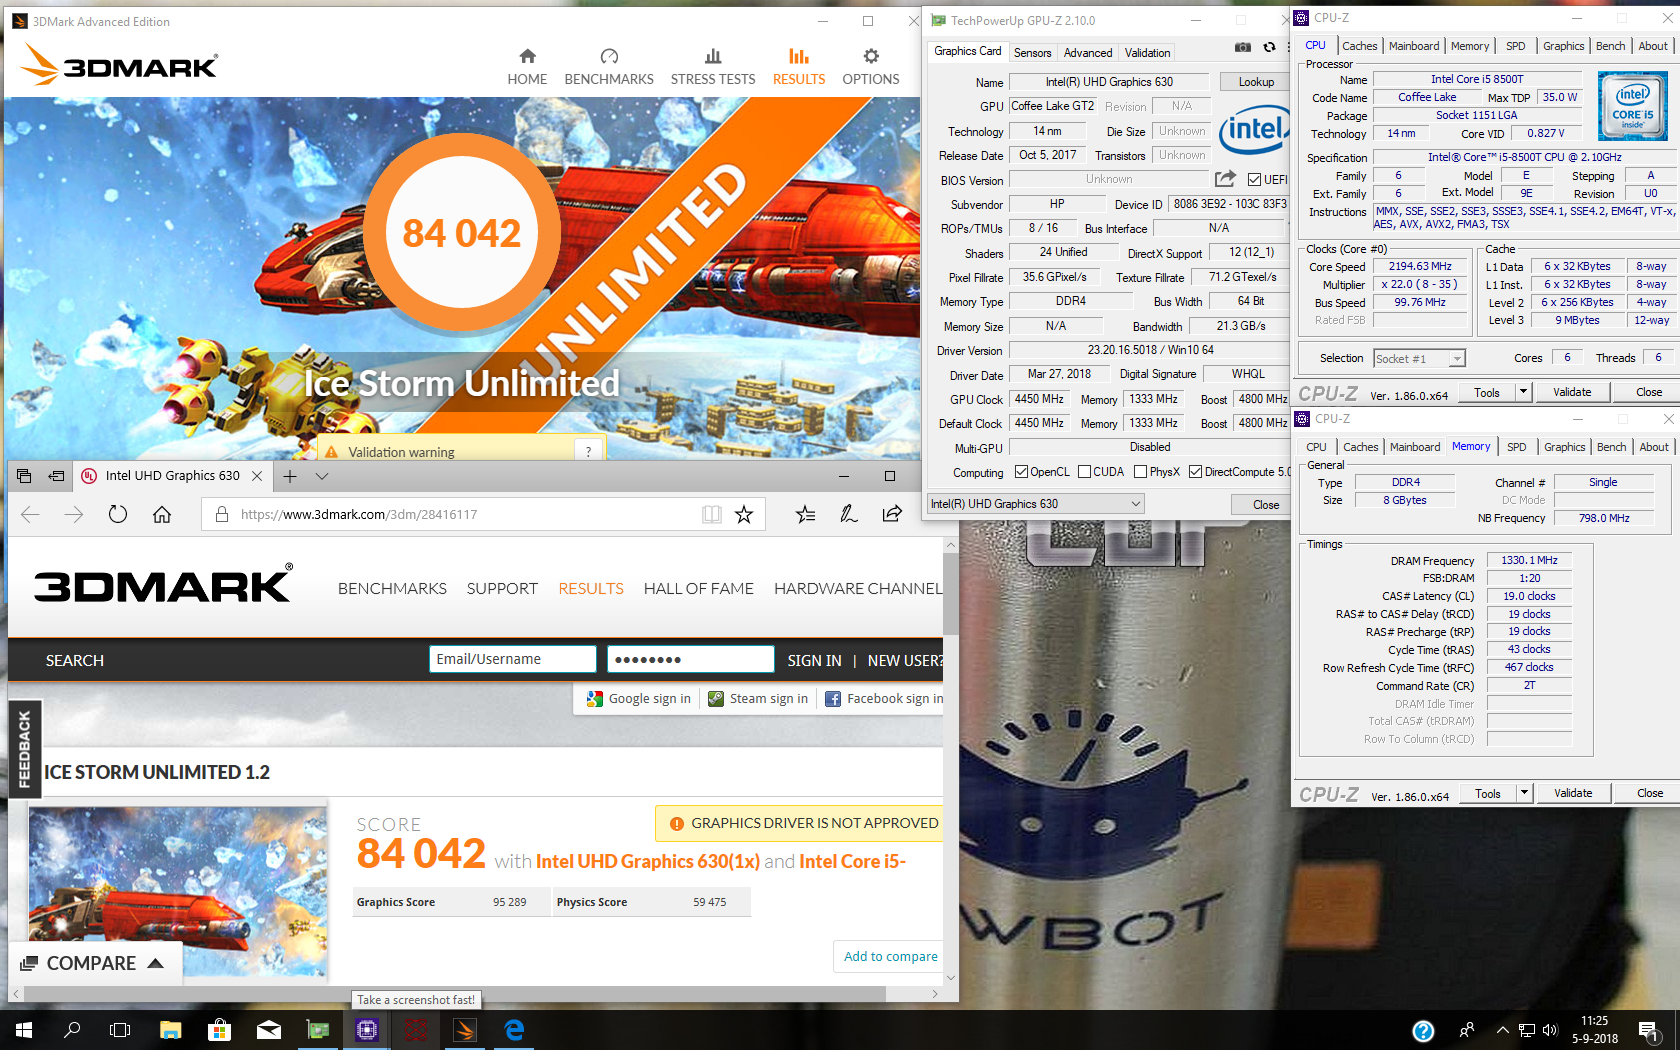1680x1050 pixels.
Task: Toggle the PhysX checkbox in GPU-Z
Action: click(1140, 472)
